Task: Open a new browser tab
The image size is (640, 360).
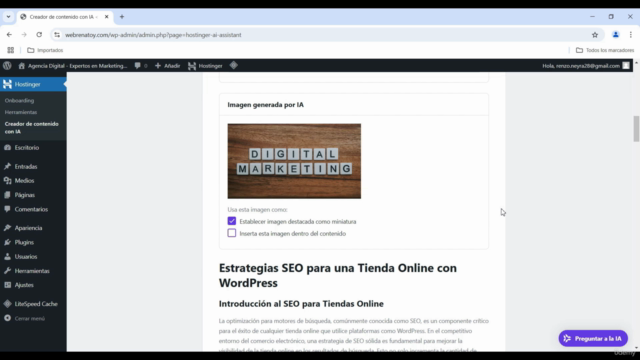Action: point(122,17)
